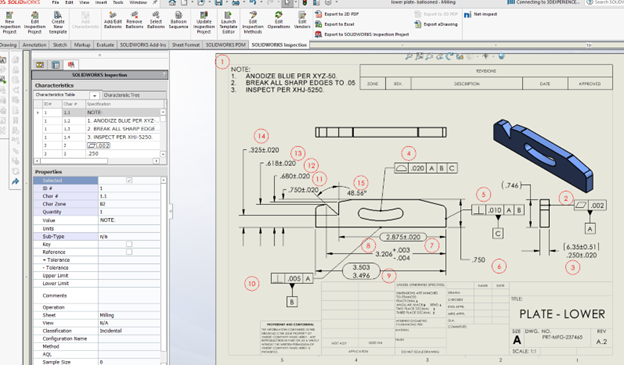Open Edit Operations
The width and height of the screenshot is (624, 365).
279,20
